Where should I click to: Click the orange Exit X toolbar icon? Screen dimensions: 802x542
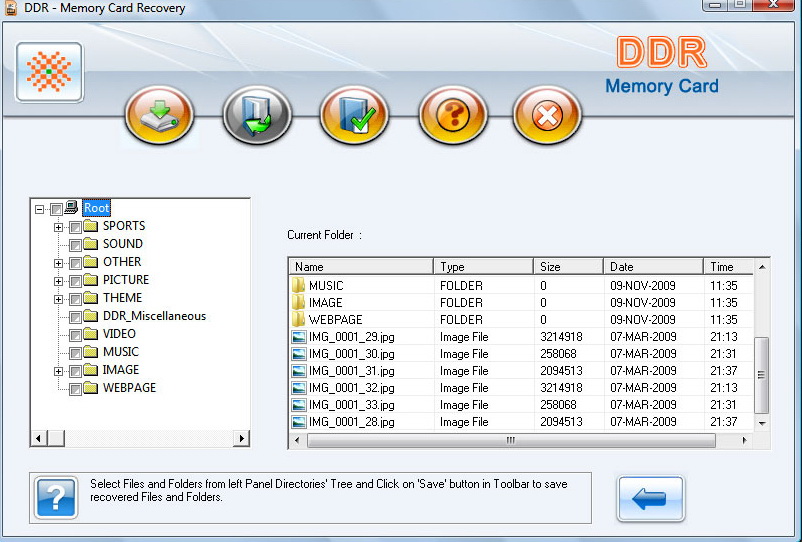pos(547,116)
